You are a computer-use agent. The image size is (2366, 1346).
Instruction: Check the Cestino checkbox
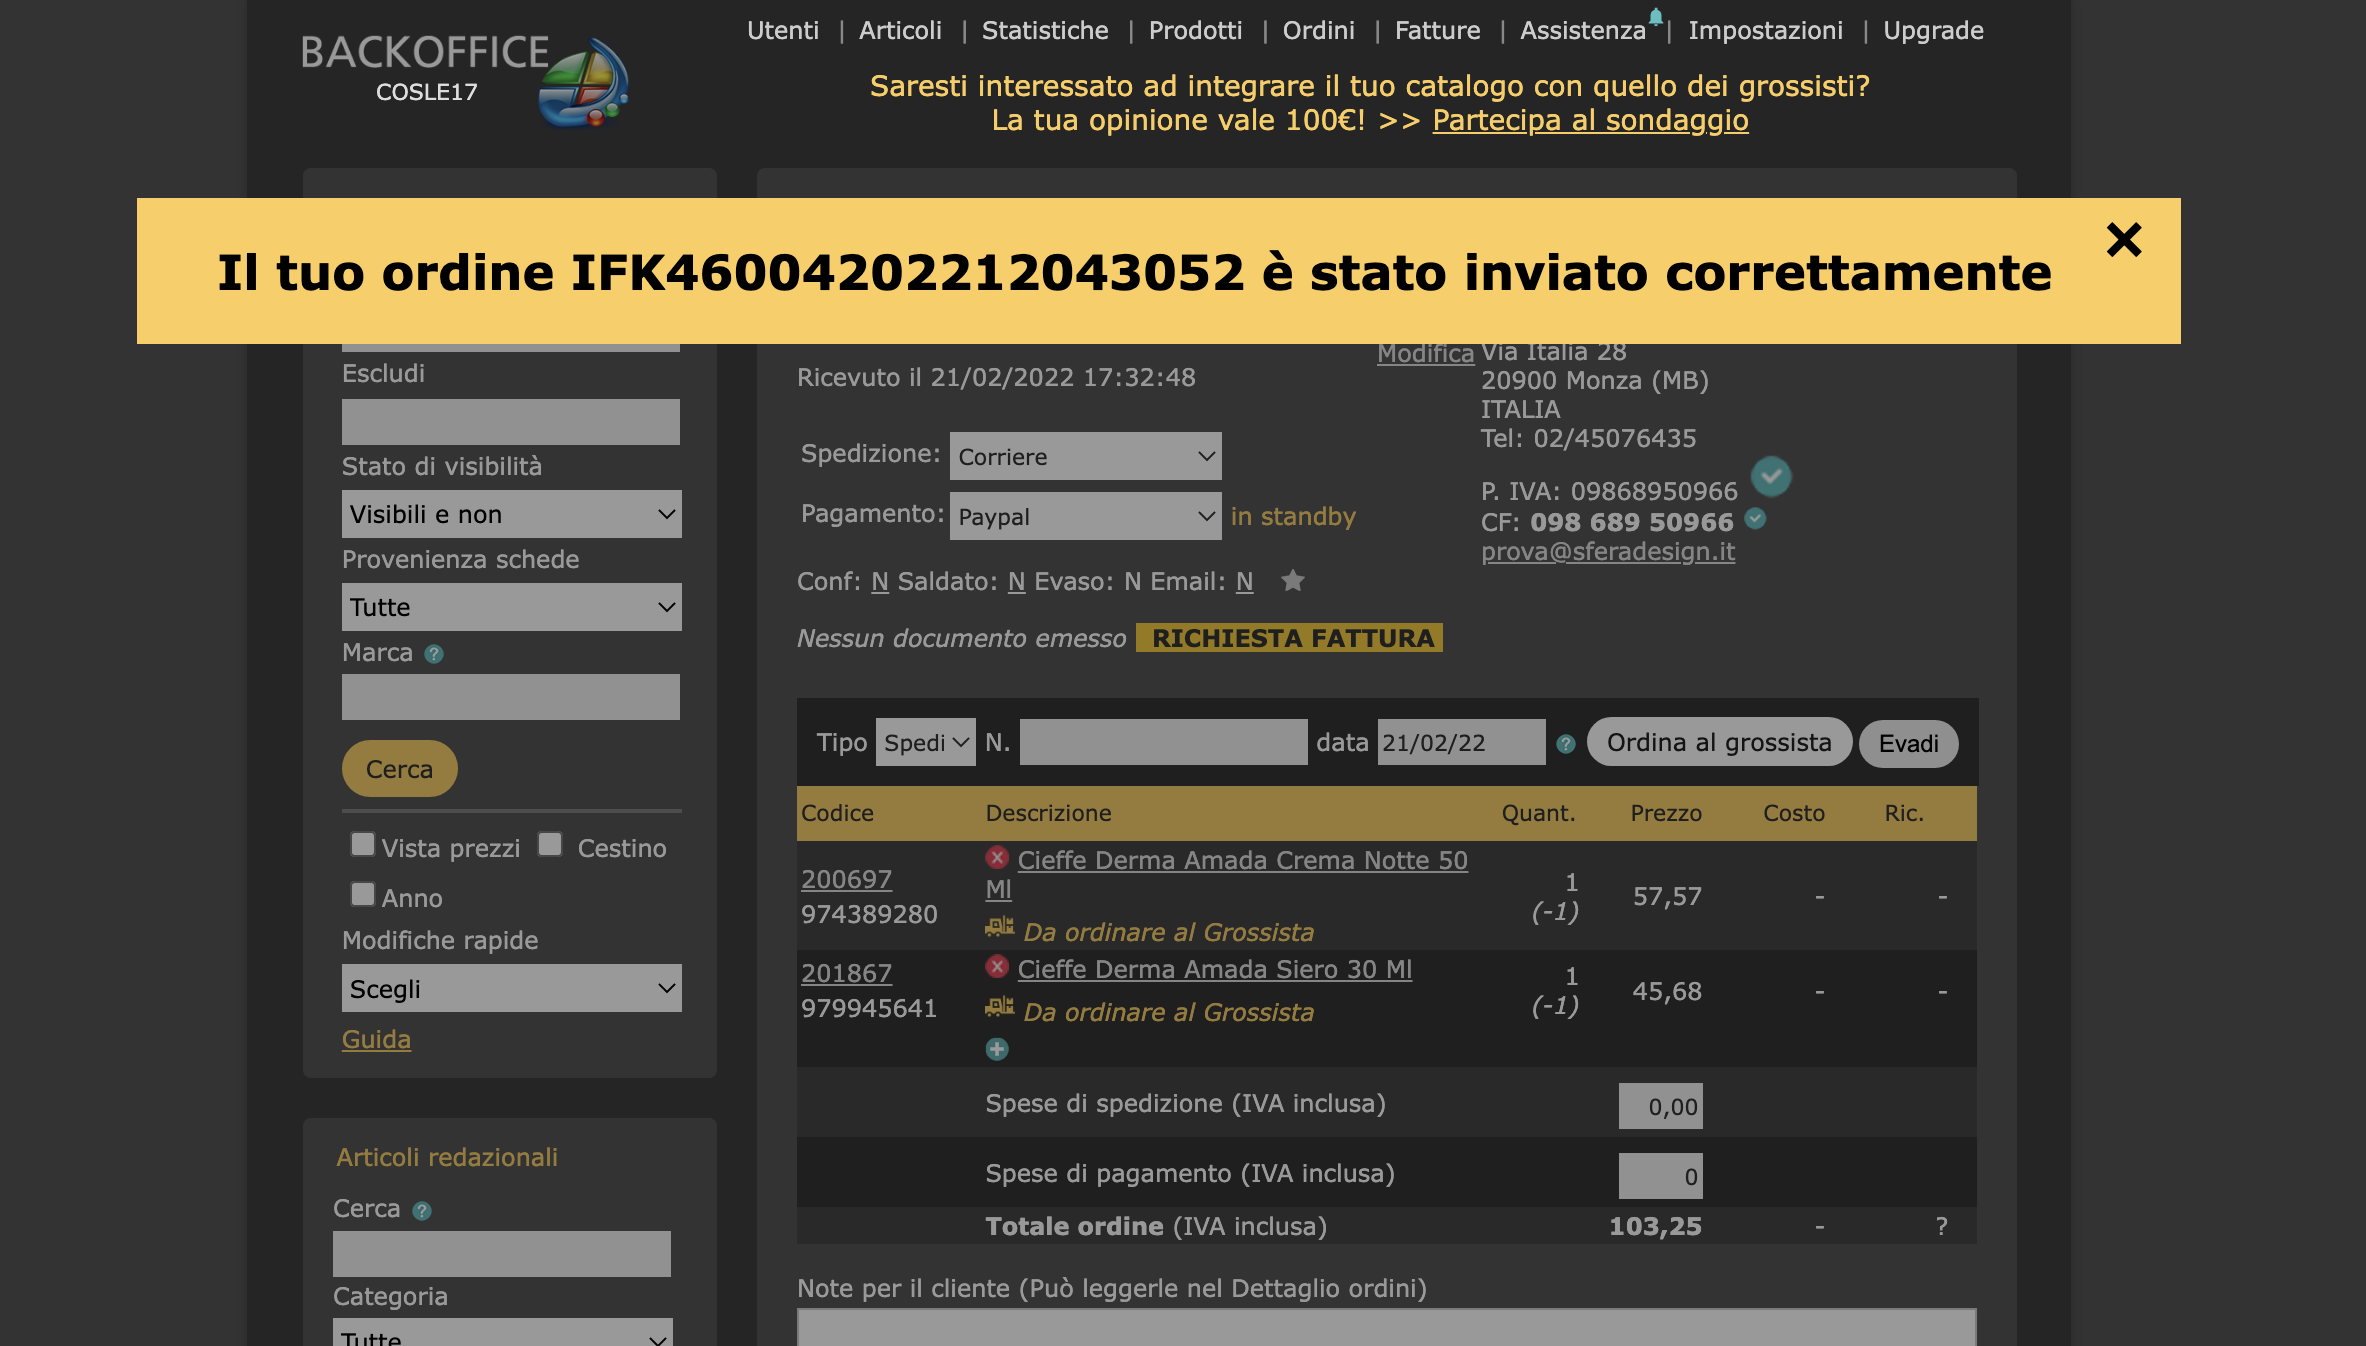coord(550,845)
